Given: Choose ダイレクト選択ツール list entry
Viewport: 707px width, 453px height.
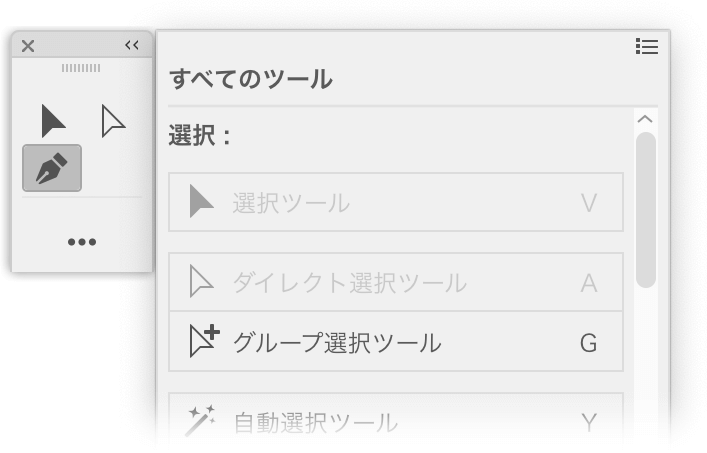Looking at the screenshot, I should click(x=396, y=282).
